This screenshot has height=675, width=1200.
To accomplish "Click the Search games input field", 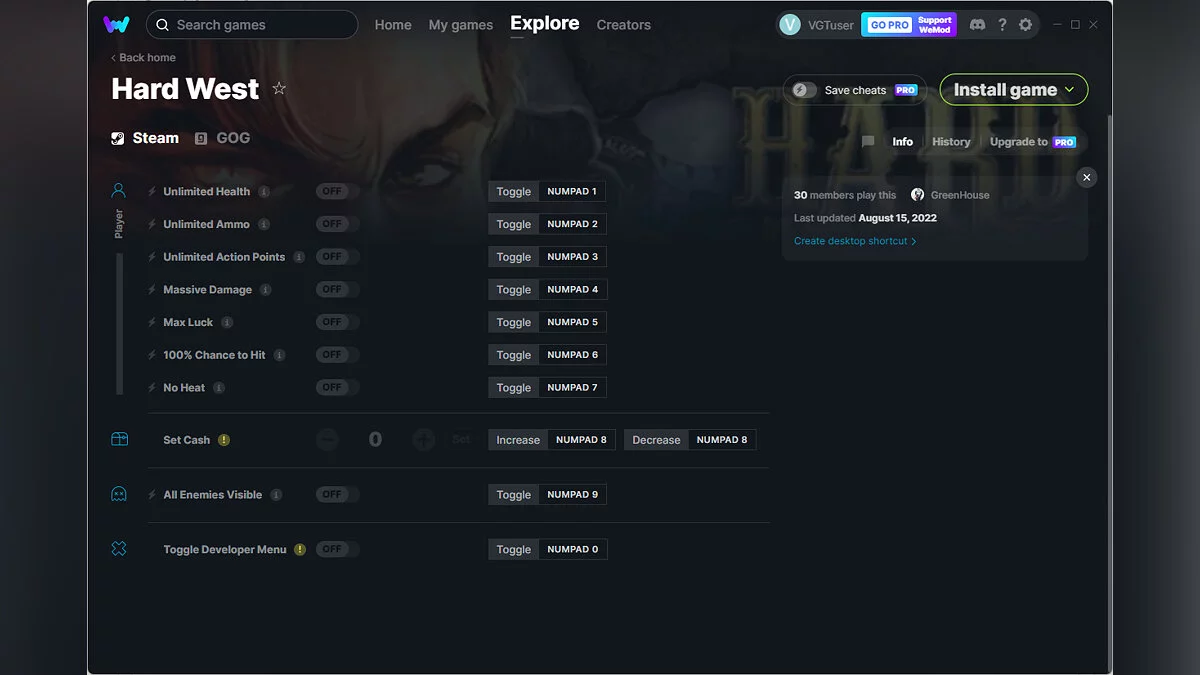I will pos(252,25).
